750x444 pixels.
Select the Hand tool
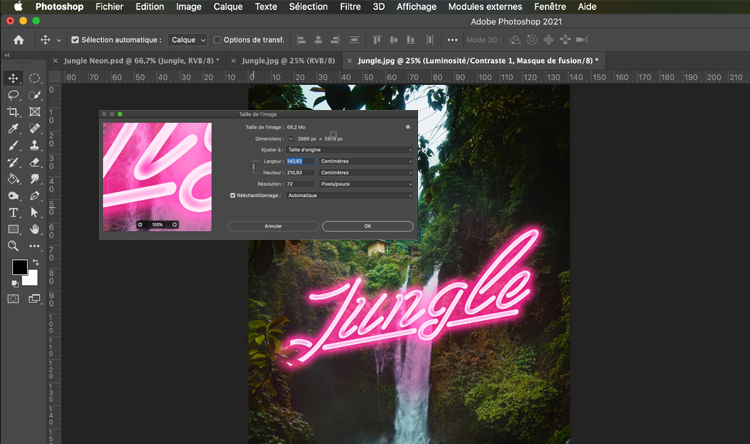click(35, 229)
